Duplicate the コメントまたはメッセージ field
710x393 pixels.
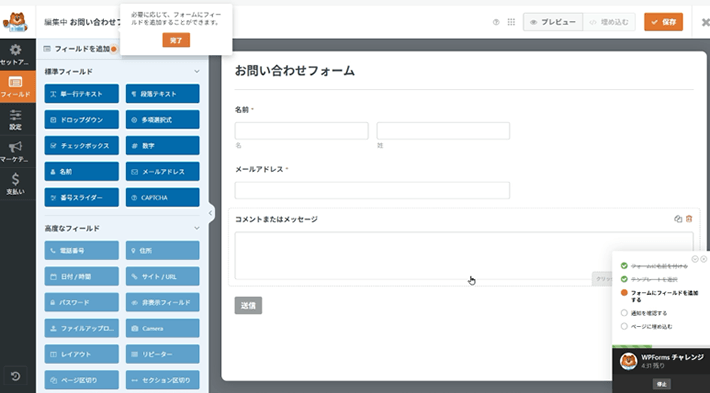pyautogui.click(x=678, y=219)
